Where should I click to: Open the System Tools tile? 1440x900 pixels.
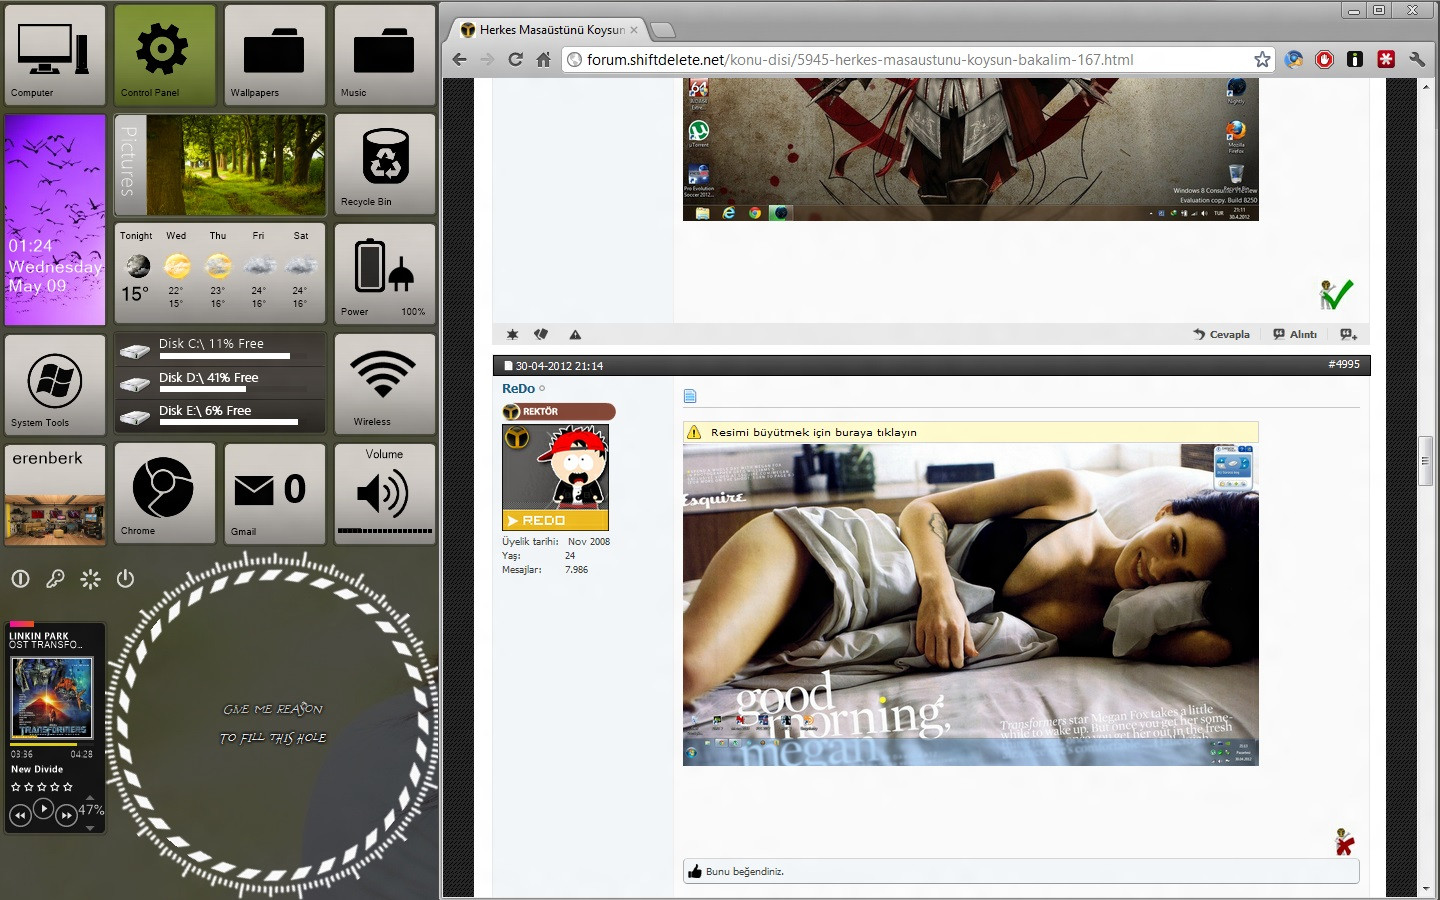[x=55, y=384]
